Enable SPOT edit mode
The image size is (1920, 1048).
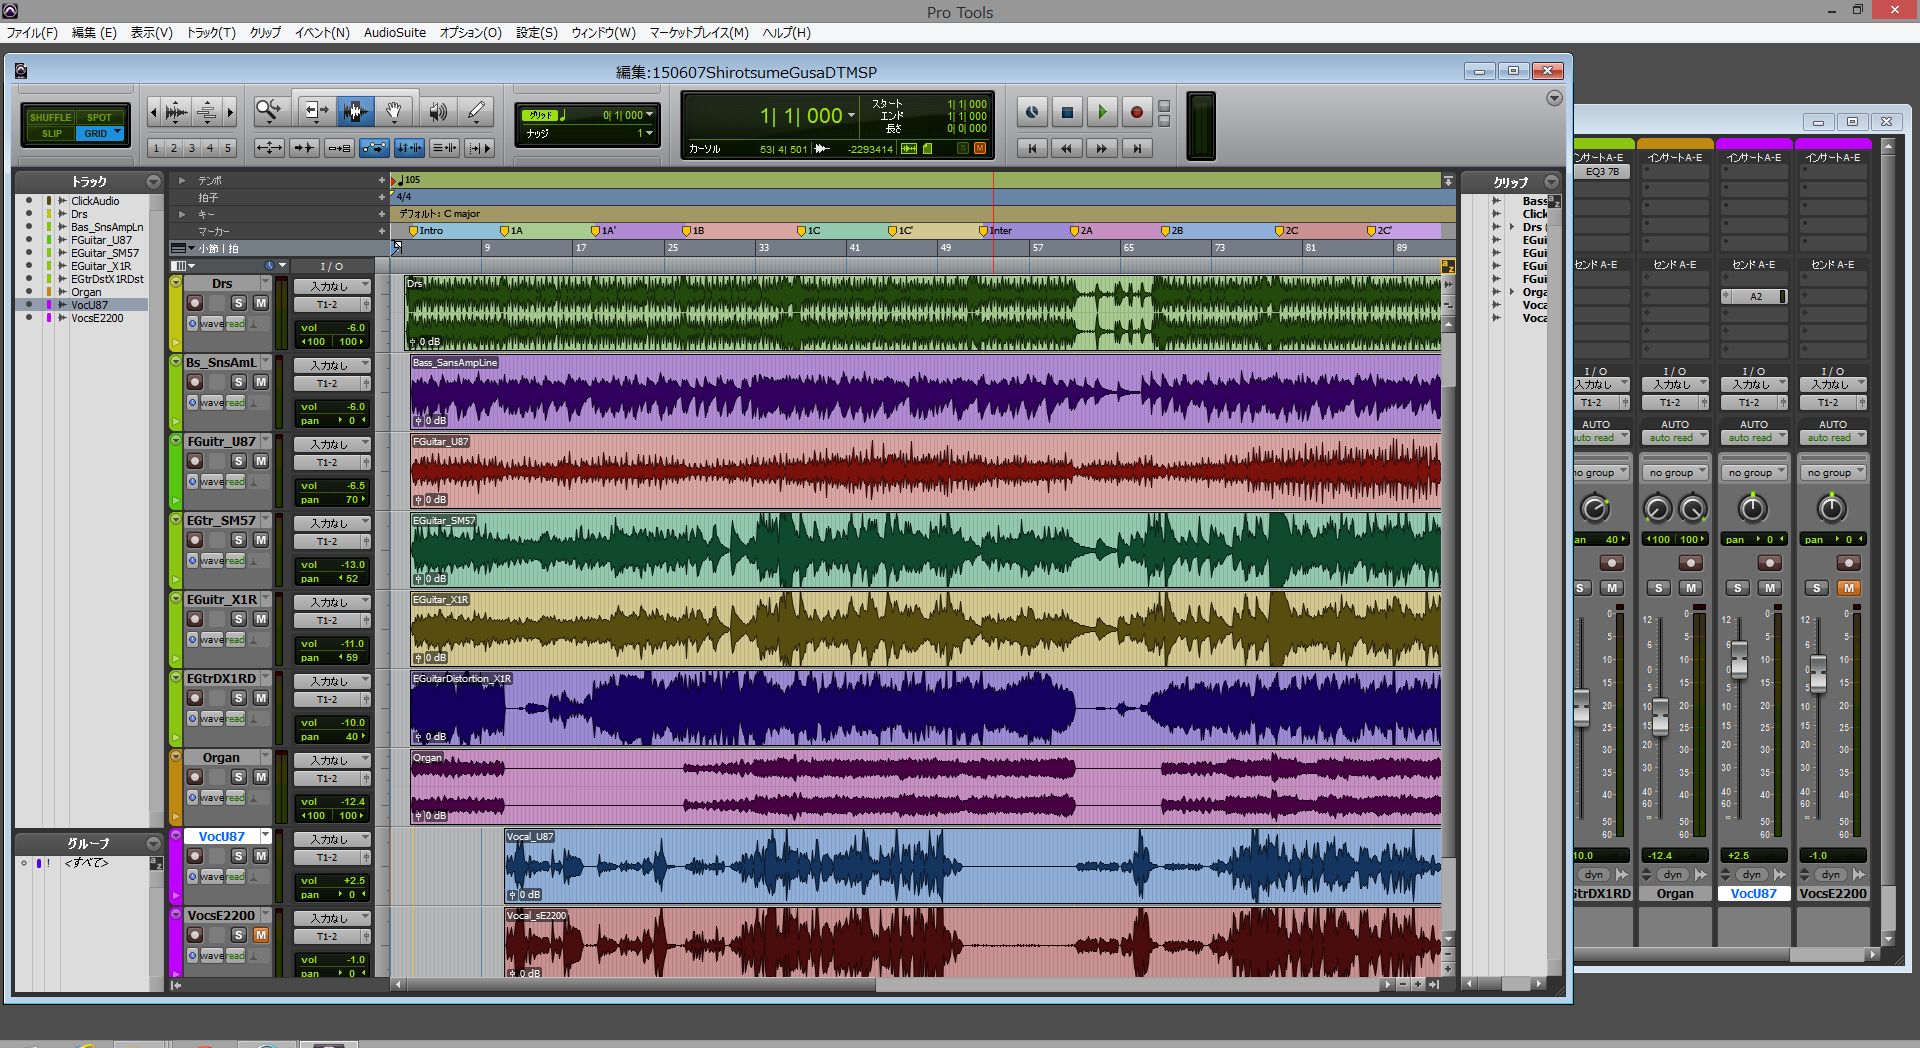click(x=99, y=117)
